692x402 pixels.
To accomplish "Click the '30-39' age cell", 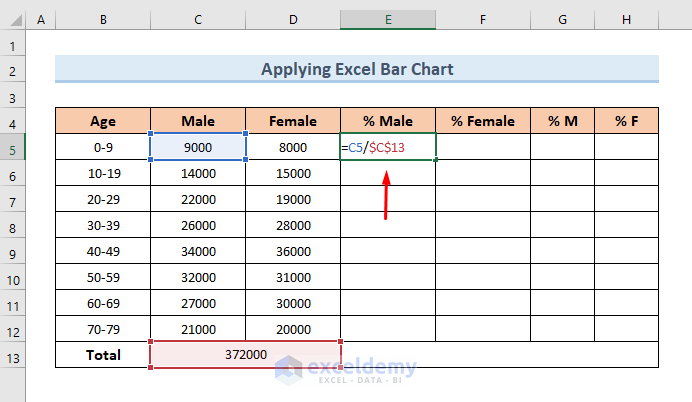I will [103, 225].
